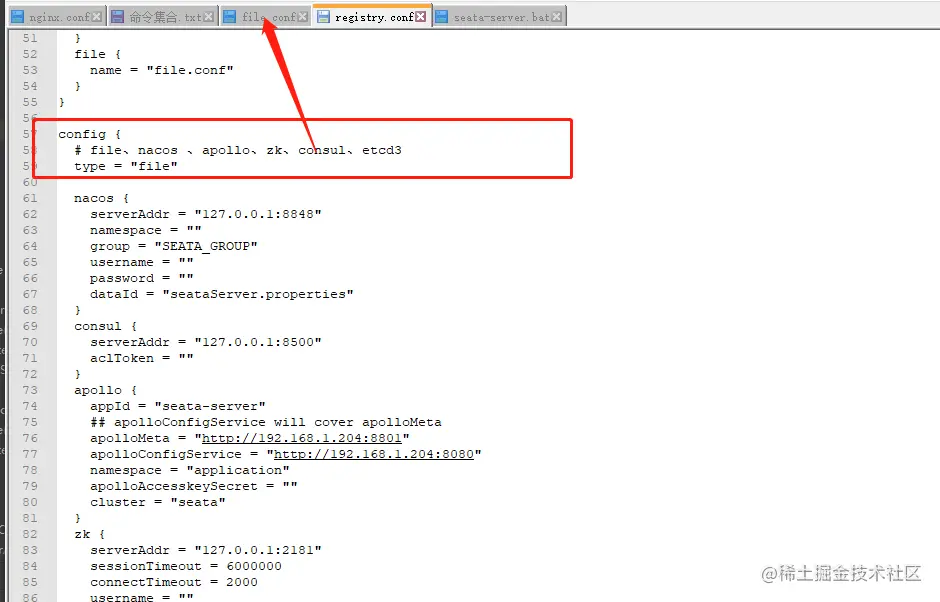The height and width of the screenshot is (602, 940).
Task: Place cursor on type = "file" line
Action: pyautogui.click(x=125, y=166)
